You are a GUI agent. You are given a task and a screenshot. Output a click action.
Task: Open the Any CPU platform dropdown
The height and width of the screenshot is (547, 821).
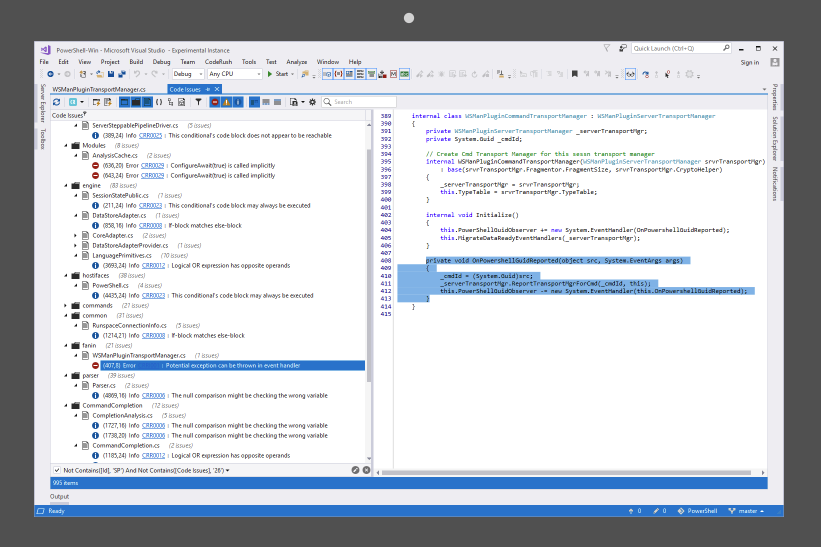(235, 74)
